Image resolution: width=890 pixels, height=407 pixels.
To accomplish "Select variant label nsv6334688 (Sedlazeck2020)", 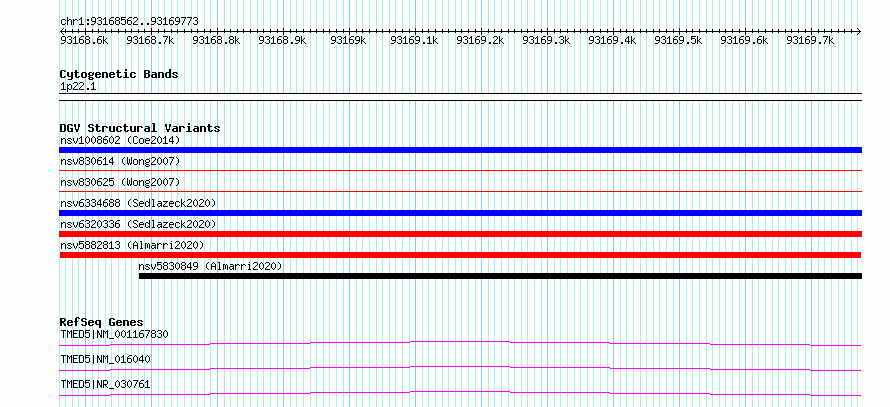I will point(138,203).
